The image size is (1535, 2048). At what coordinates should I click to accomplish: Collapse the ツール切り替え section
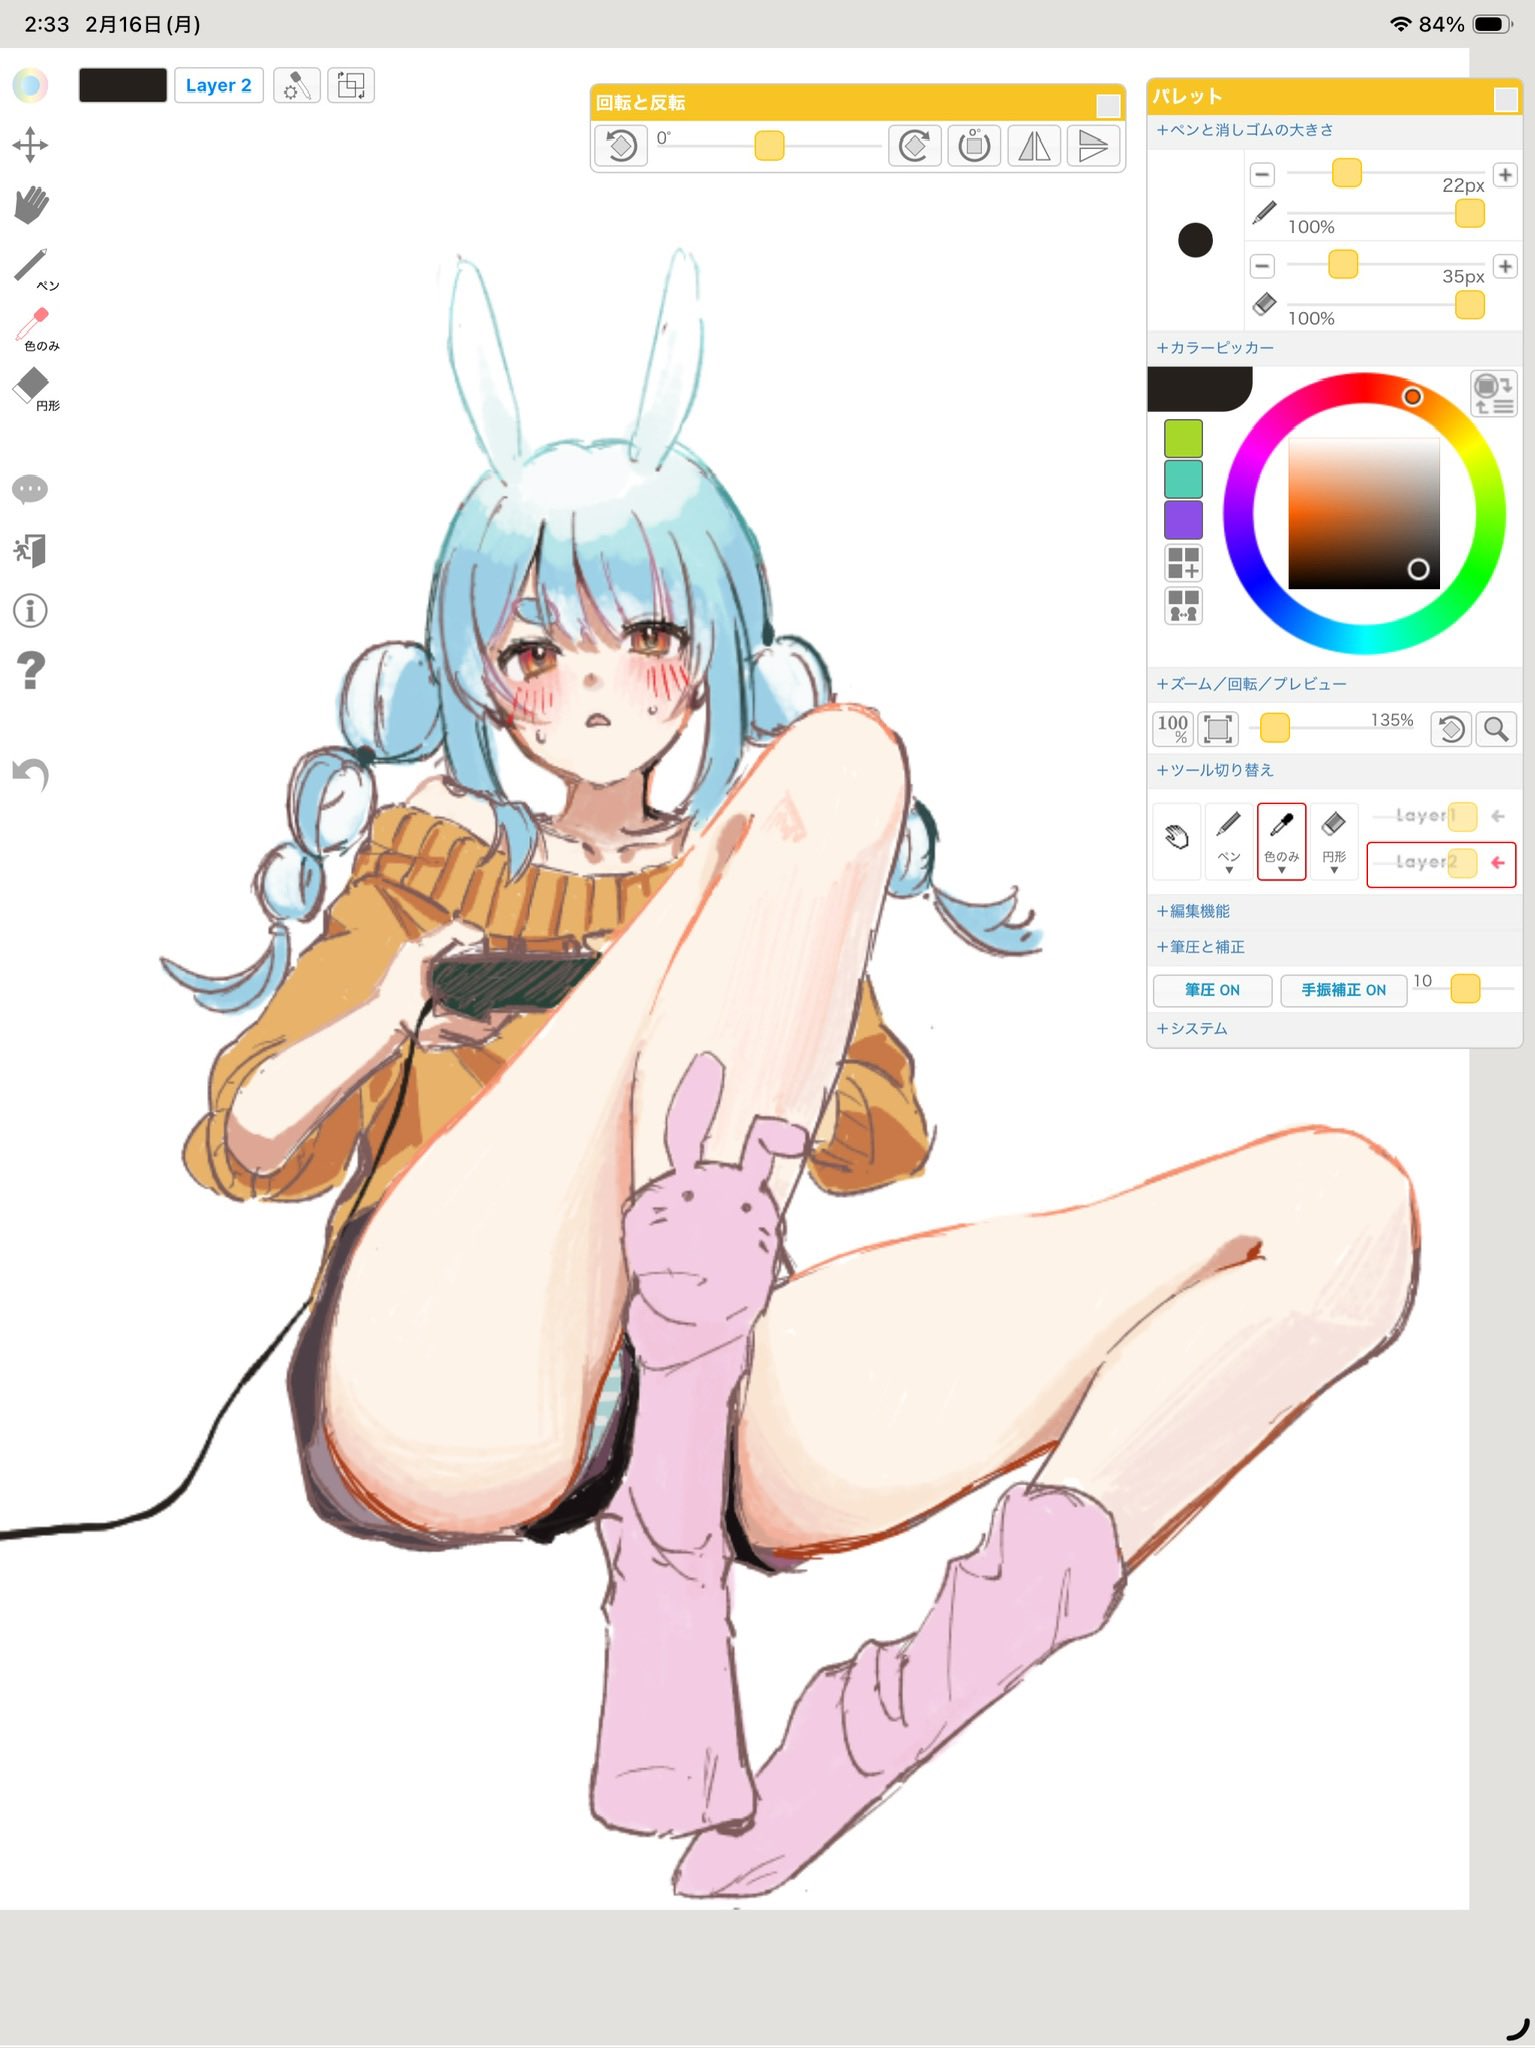(x=1215, y=770)
